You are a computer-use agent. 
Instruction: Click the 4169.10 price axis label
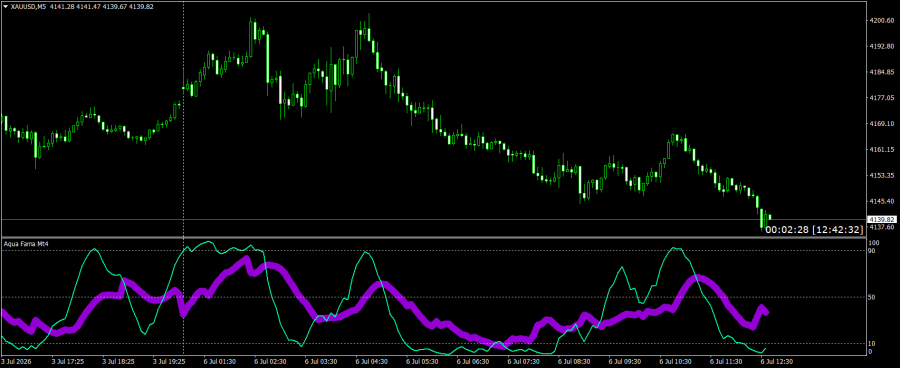point(882,123)
